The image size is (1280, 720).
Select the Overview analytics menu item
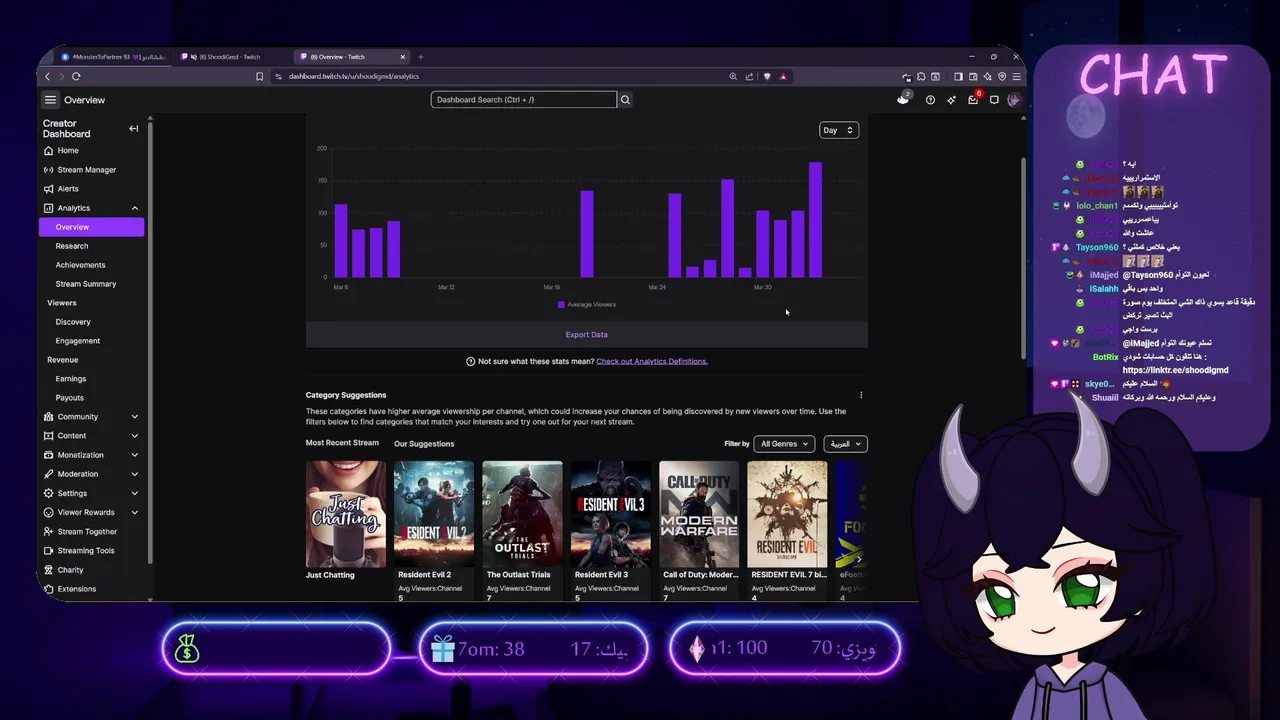(92, 227)
